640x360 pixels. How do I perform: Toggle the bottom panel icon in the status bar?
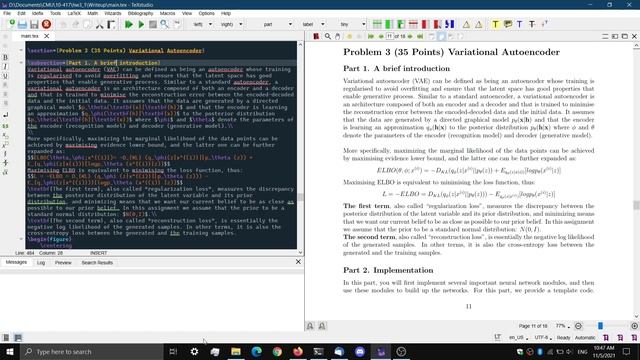[x=18, y=338]
